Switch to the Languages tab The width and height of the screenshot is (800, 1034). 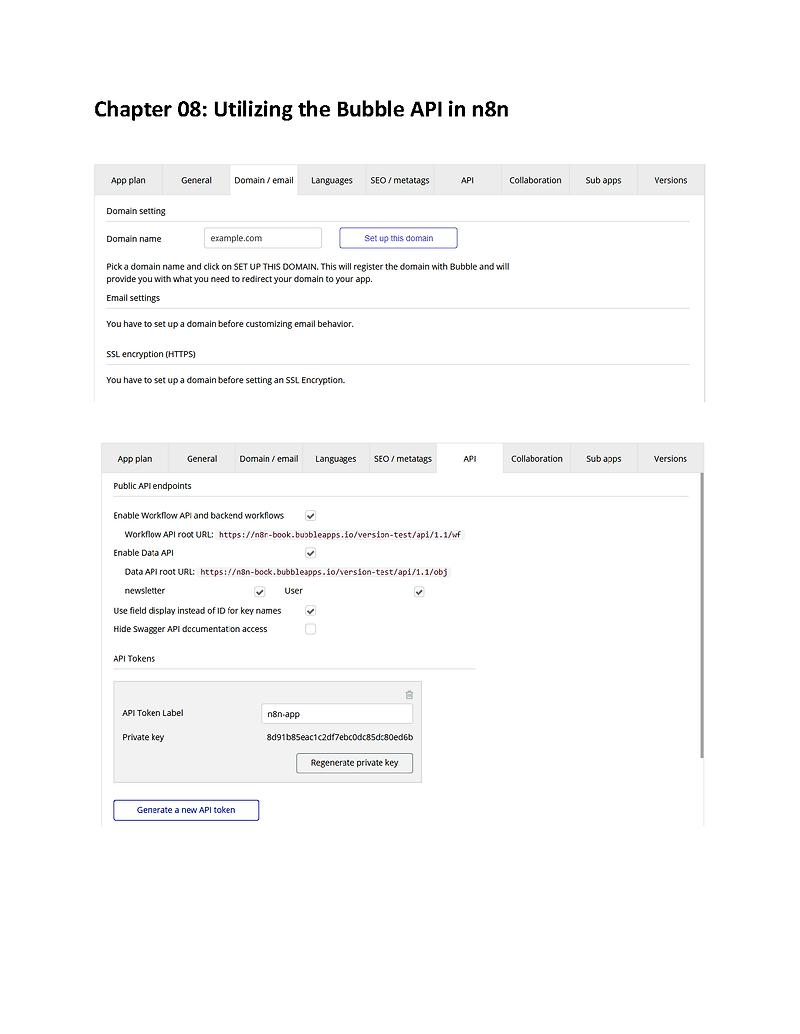335,458
